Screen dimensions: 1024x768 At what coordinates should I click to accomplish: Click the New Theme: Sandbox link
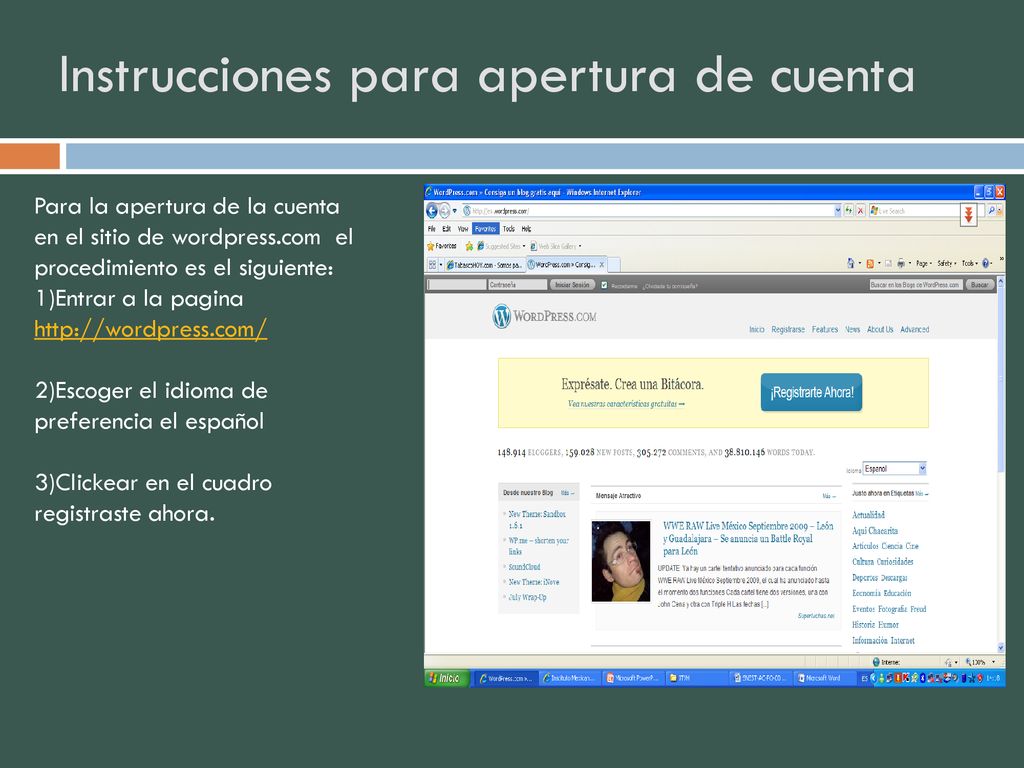[x=537, y=520]
